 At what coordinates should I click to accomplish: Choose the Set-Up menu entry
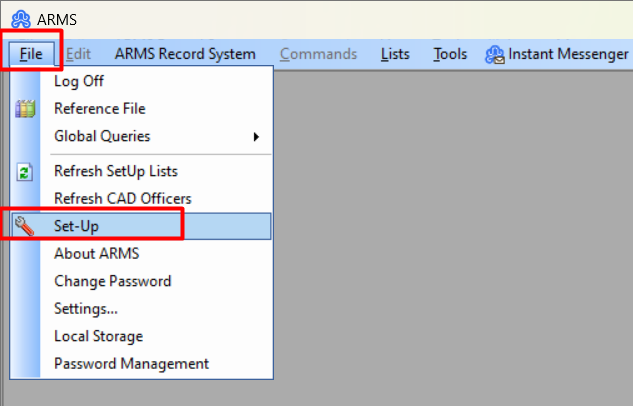point(141,226)
